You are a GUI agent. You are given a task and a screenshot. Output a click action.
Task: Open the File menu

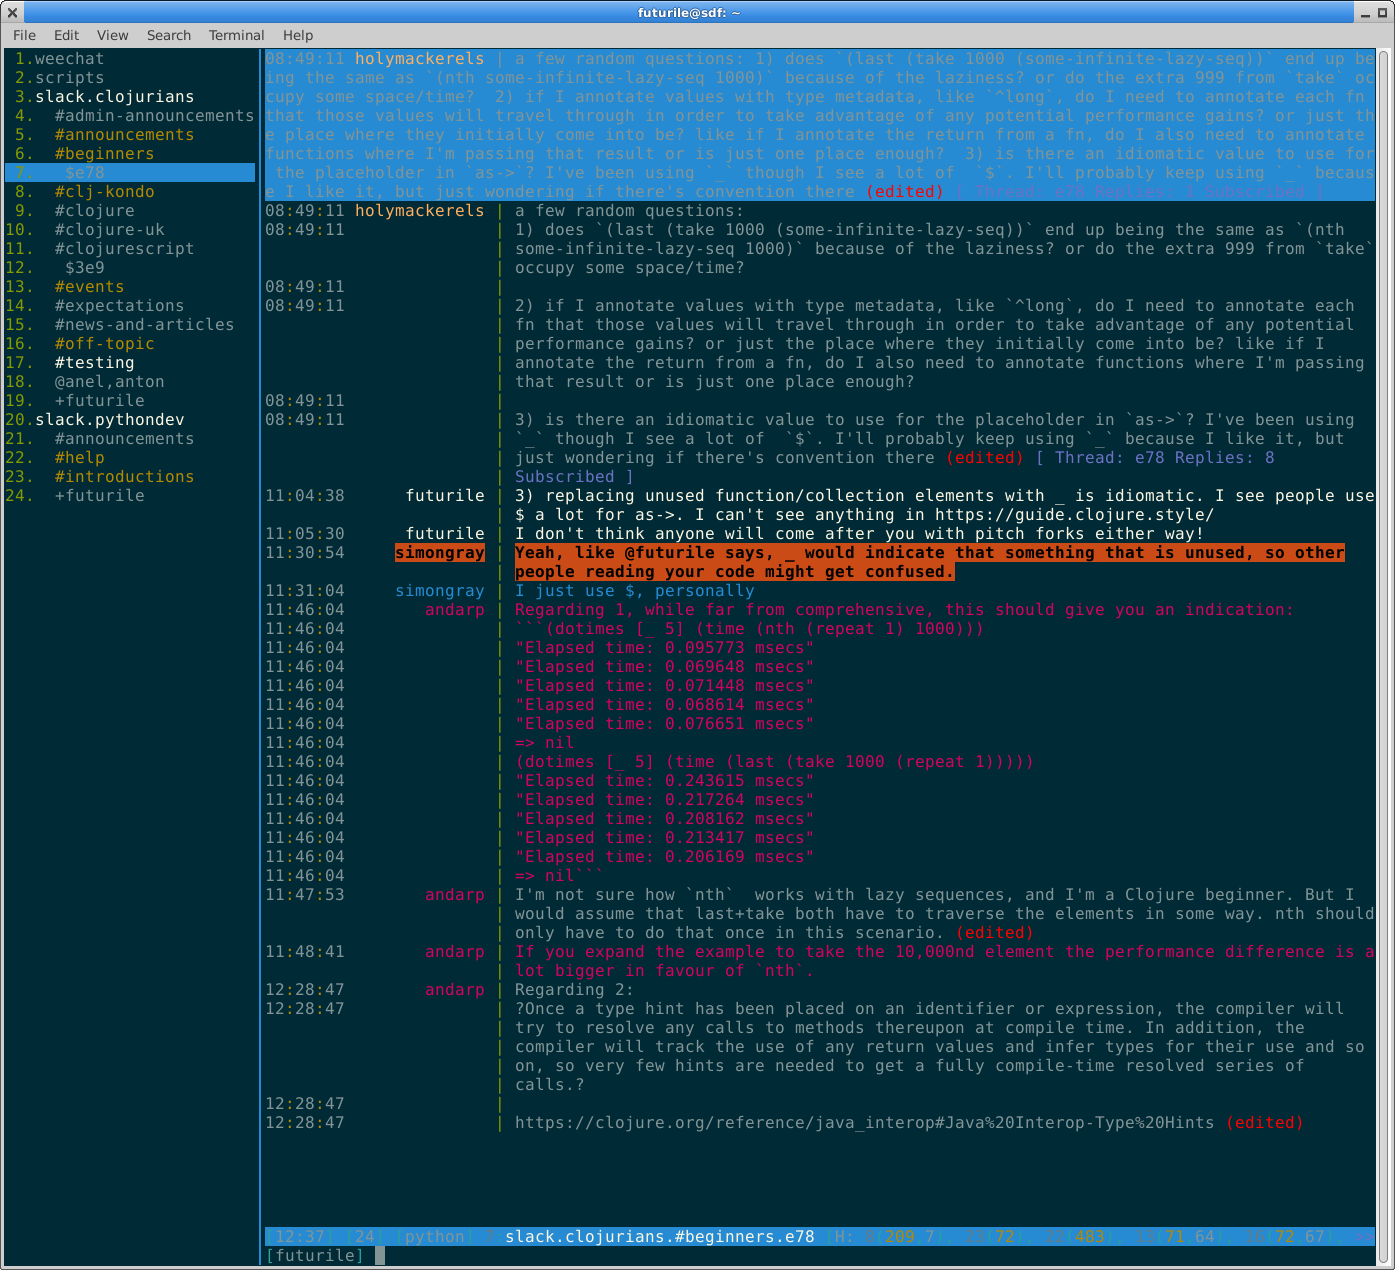tap(24, 35)
